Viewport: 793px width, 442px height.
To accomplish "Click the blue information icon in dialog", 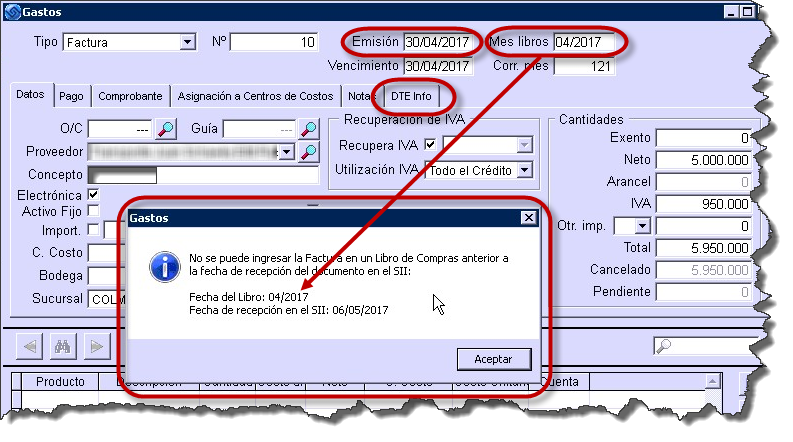I will coord(160,266).
